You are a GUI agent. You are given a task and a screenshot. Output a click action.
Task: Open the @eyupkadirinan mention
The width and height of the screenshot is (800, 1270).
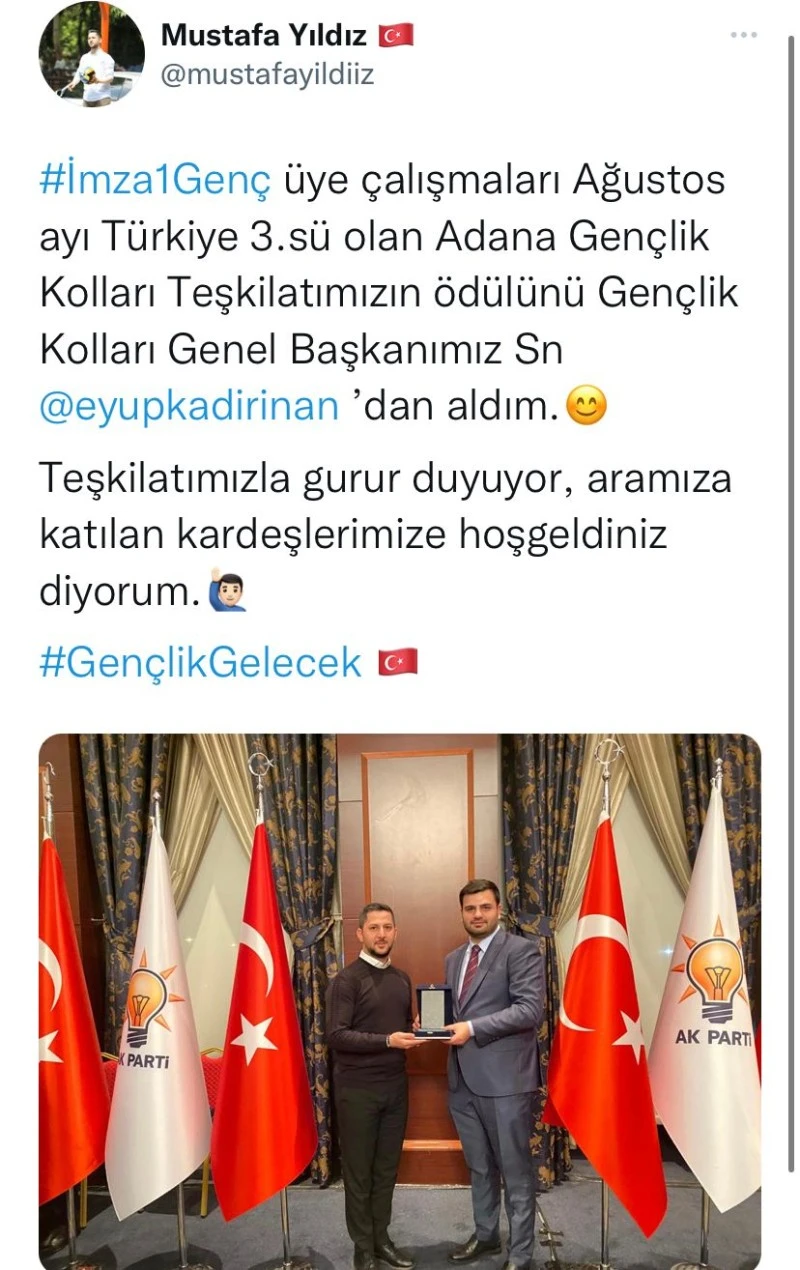point(189,407)
